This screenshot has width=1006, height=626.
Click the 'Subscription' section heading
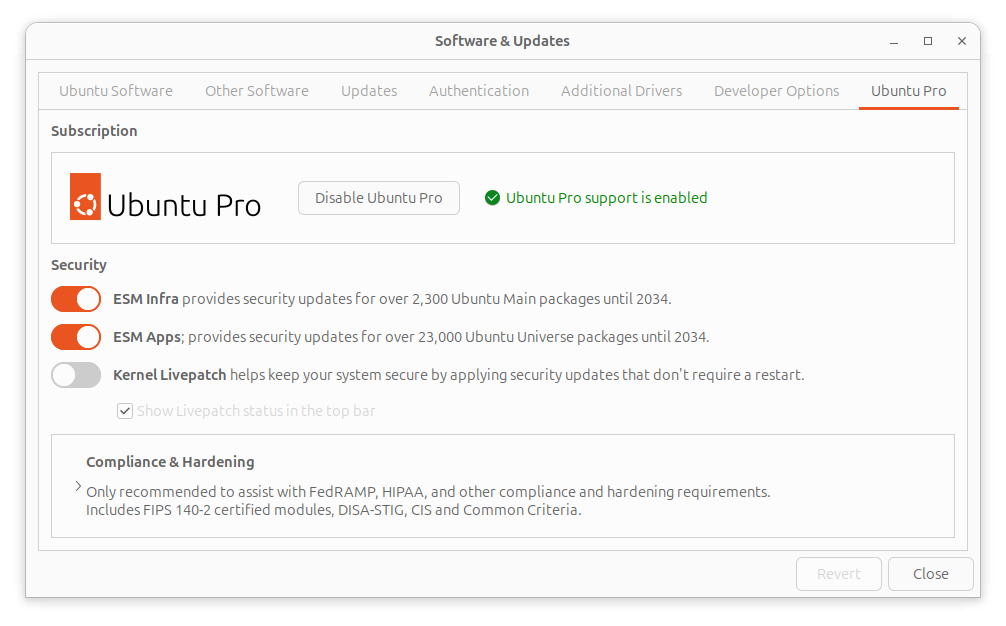point(94,131)
